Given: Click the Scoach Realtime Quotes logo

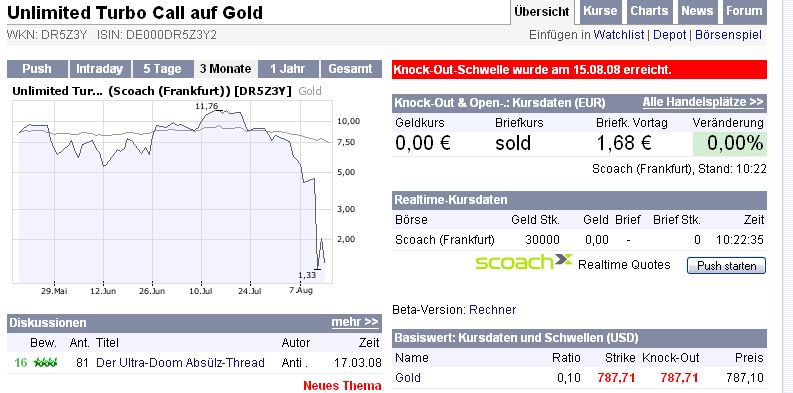Looking at the screenshot, I should tap(523, 262).
